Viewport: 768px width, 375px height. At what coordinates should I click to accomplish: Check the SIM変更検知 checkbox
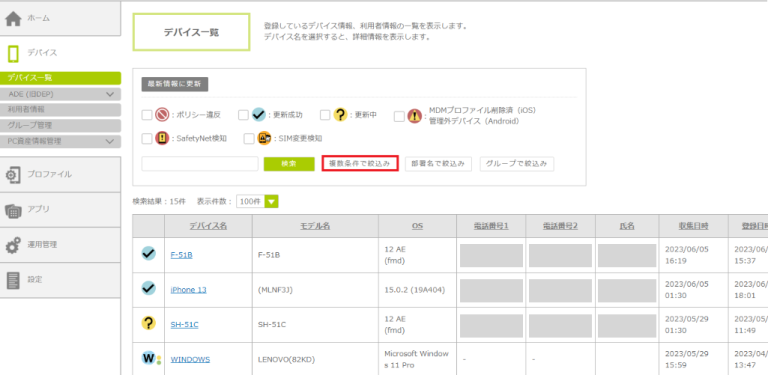point(249,139)
